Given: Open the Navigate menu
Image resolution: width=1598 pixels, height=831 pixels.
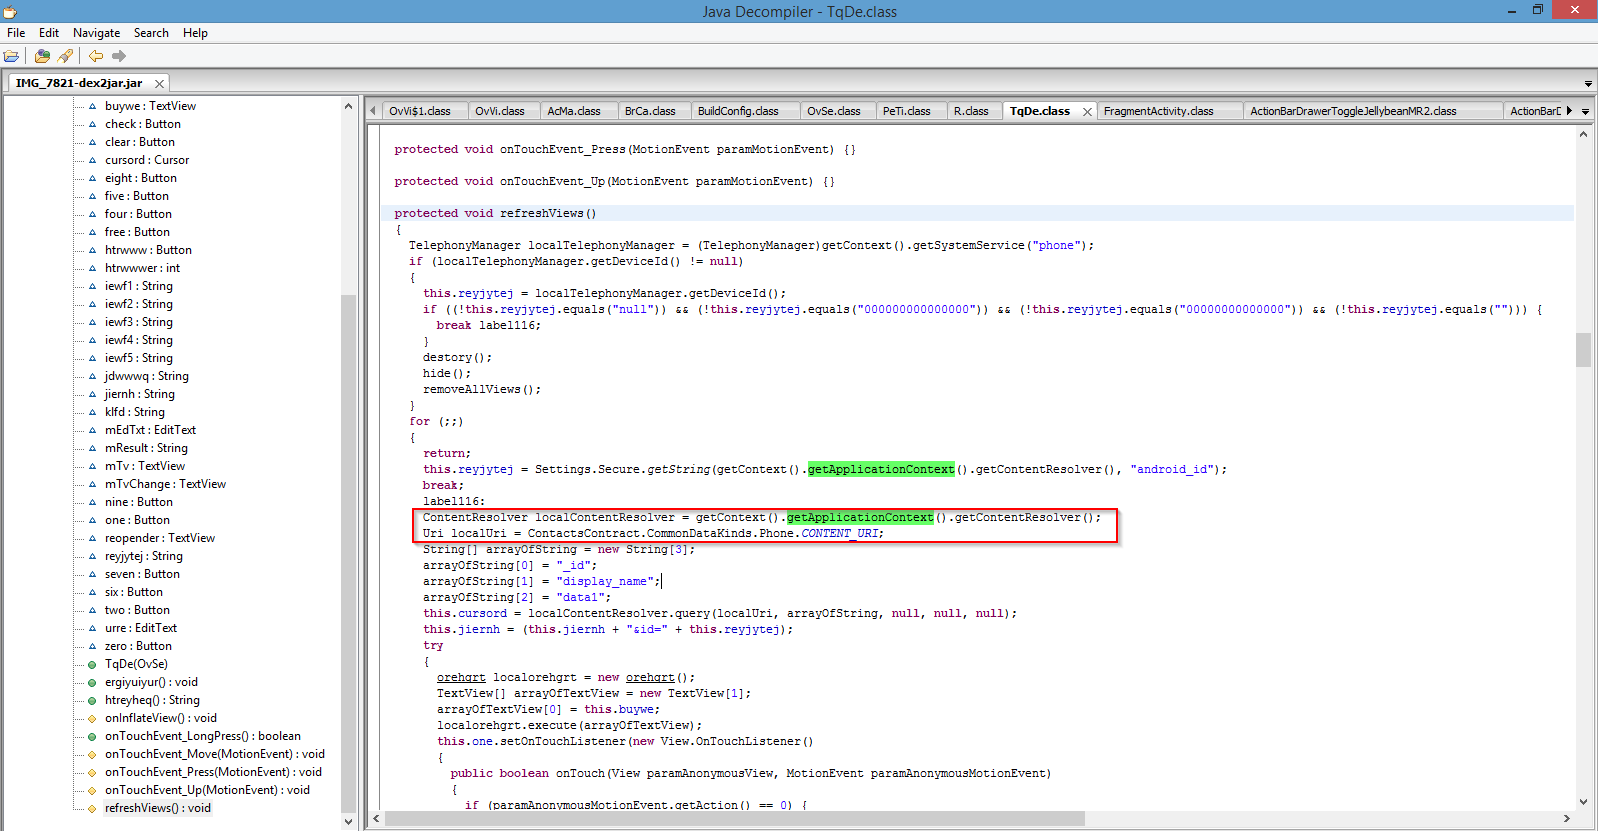Looking at the screenshot, I should click(96, 33).
